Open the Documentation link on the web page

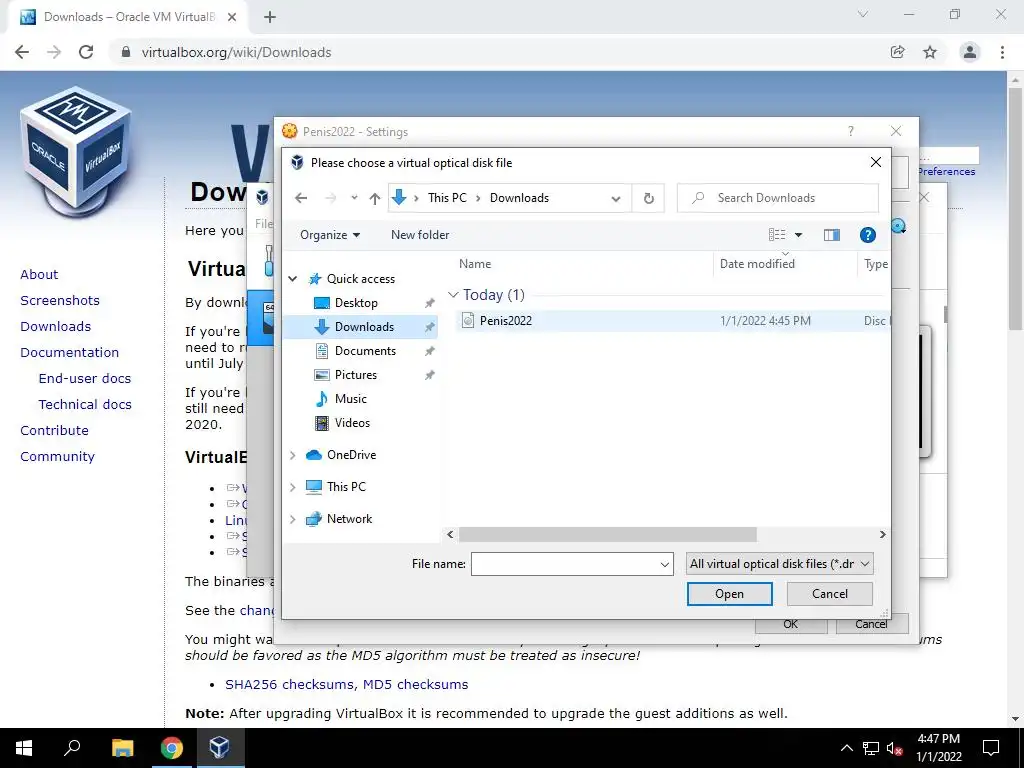(x=69, y=353)
